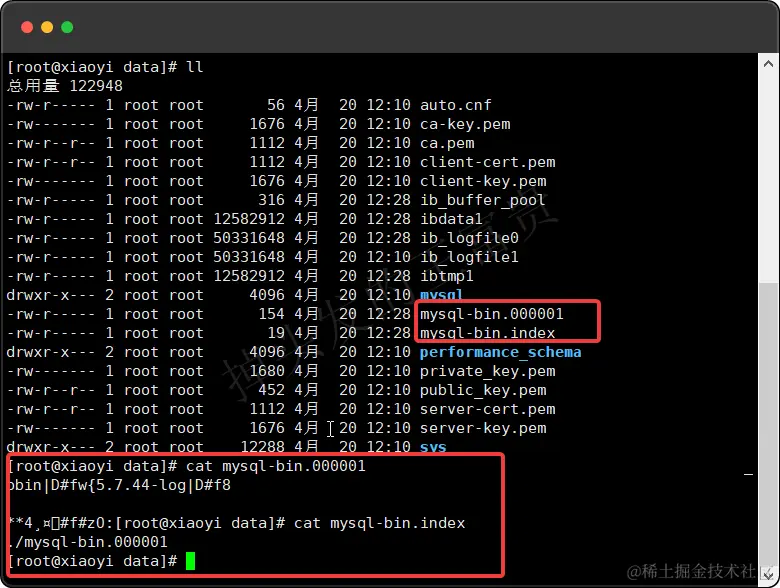780x588 pixels.
Task: Click the size 316 of ib_buffer_pool
Action: tap(271, 200)
